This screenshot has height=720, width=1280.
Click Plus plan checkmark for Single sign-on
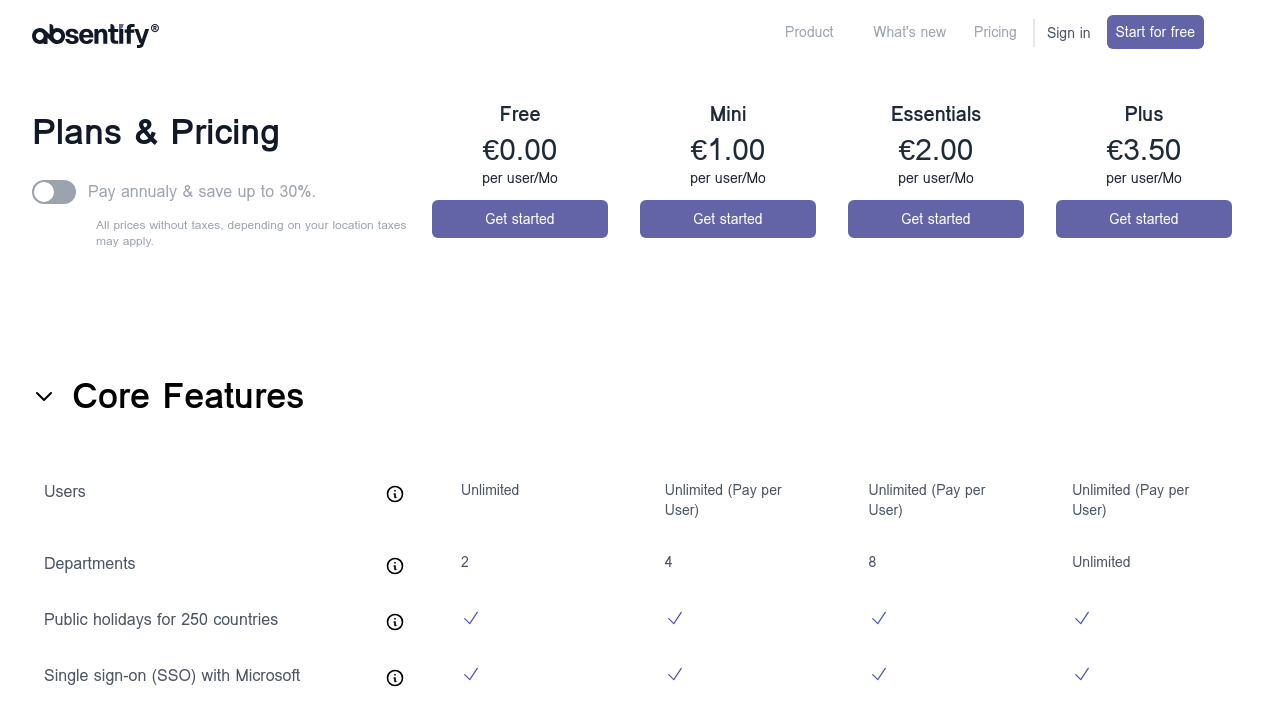point(1082,675)
